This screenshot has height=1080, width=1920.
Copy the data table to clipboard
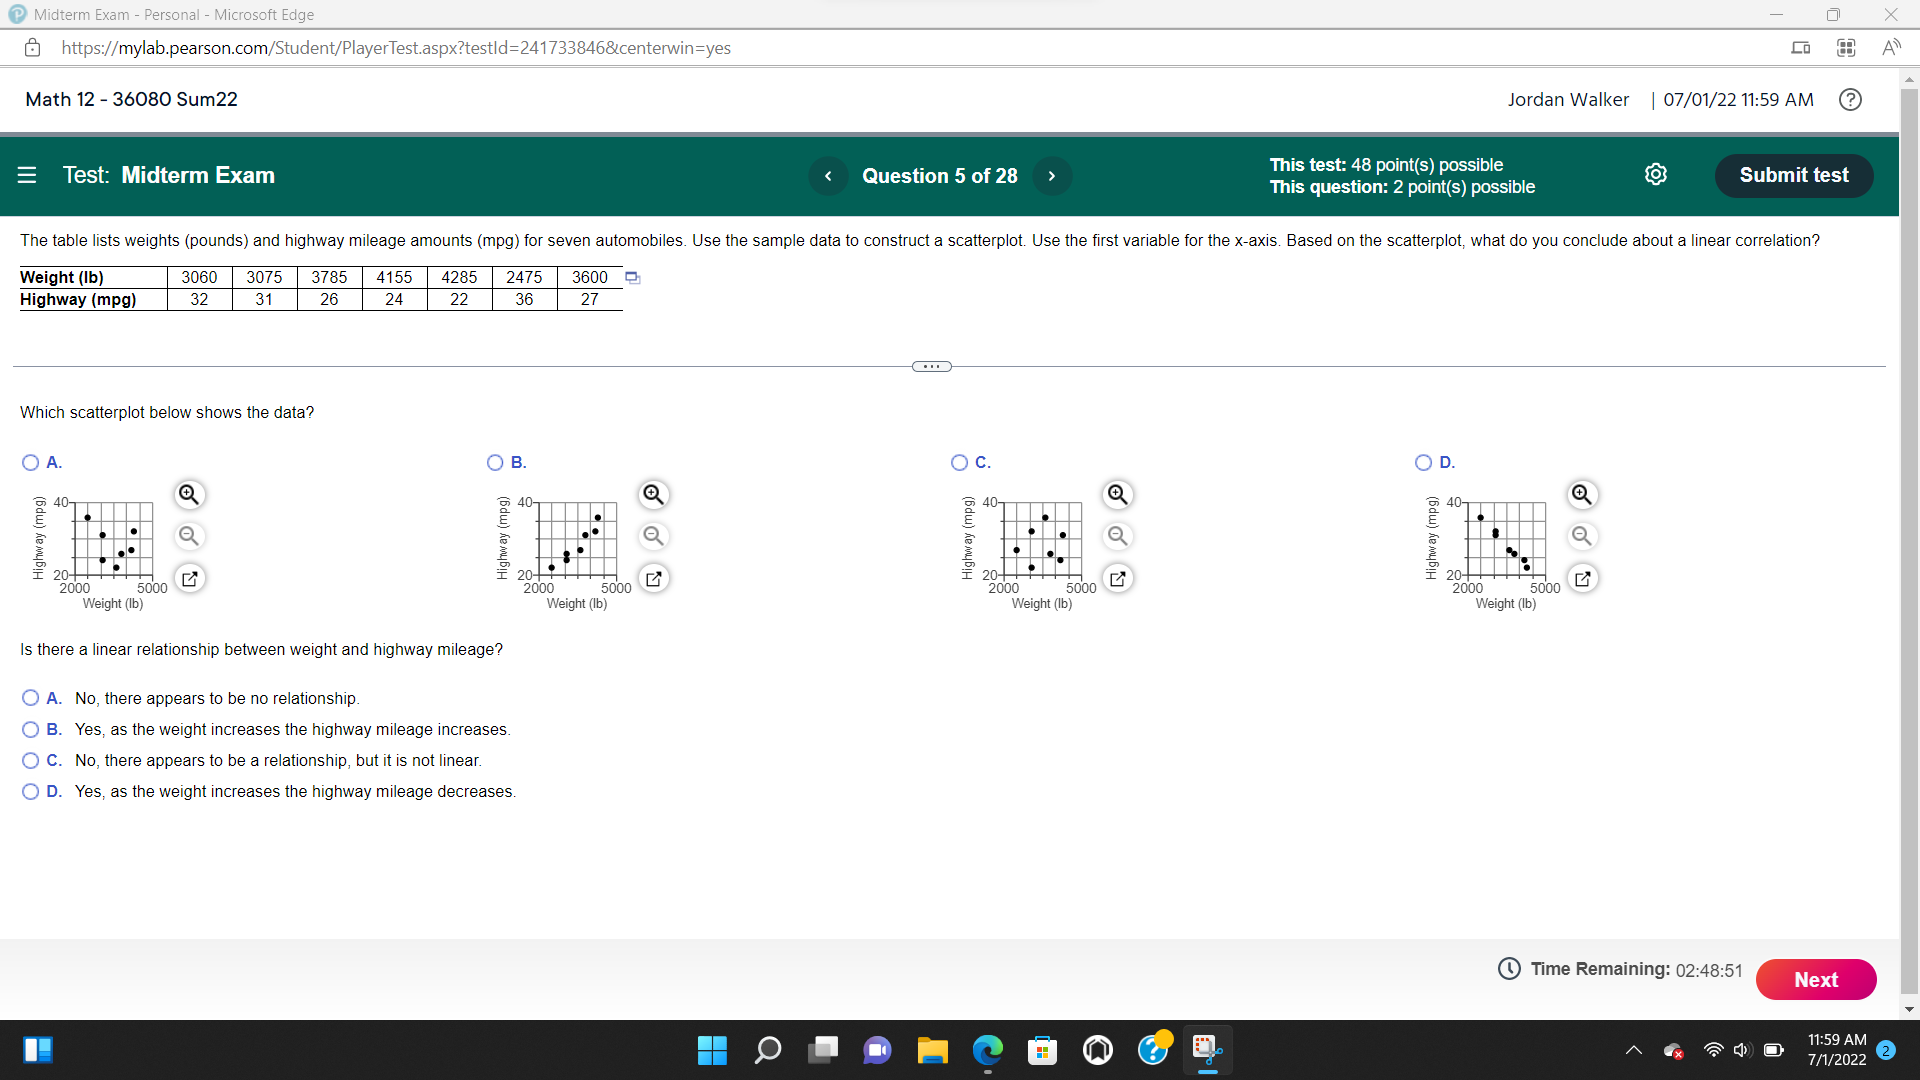pos(631,277)
